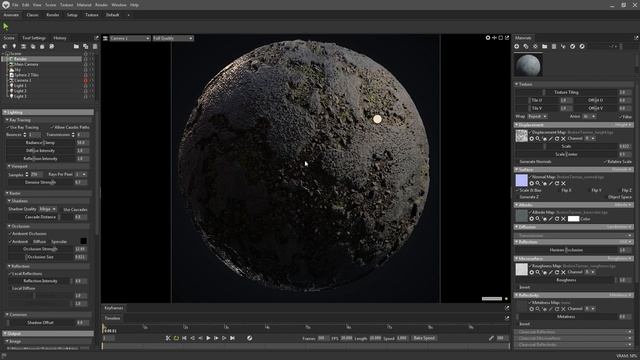The image size is (640, 360).
Task: Select Light 3 in scene tree
Action: coord(20,97)
